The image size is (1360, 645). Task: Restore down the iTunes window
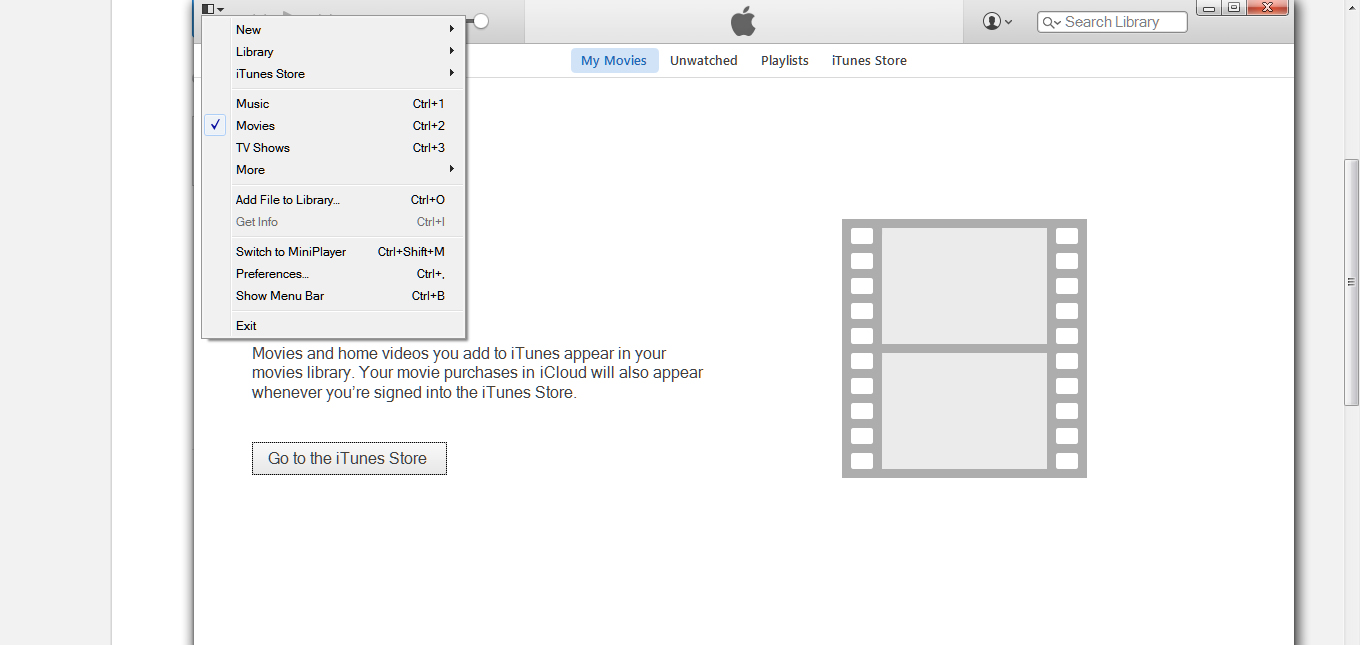1234,8
